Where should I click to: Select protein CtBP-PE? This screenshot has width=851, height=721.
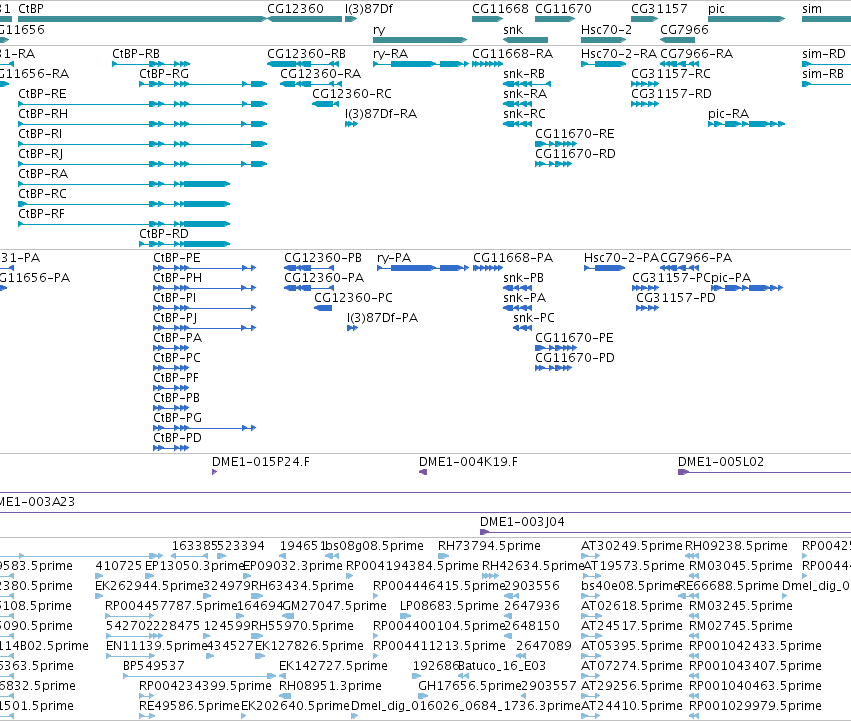pos(204,268)
